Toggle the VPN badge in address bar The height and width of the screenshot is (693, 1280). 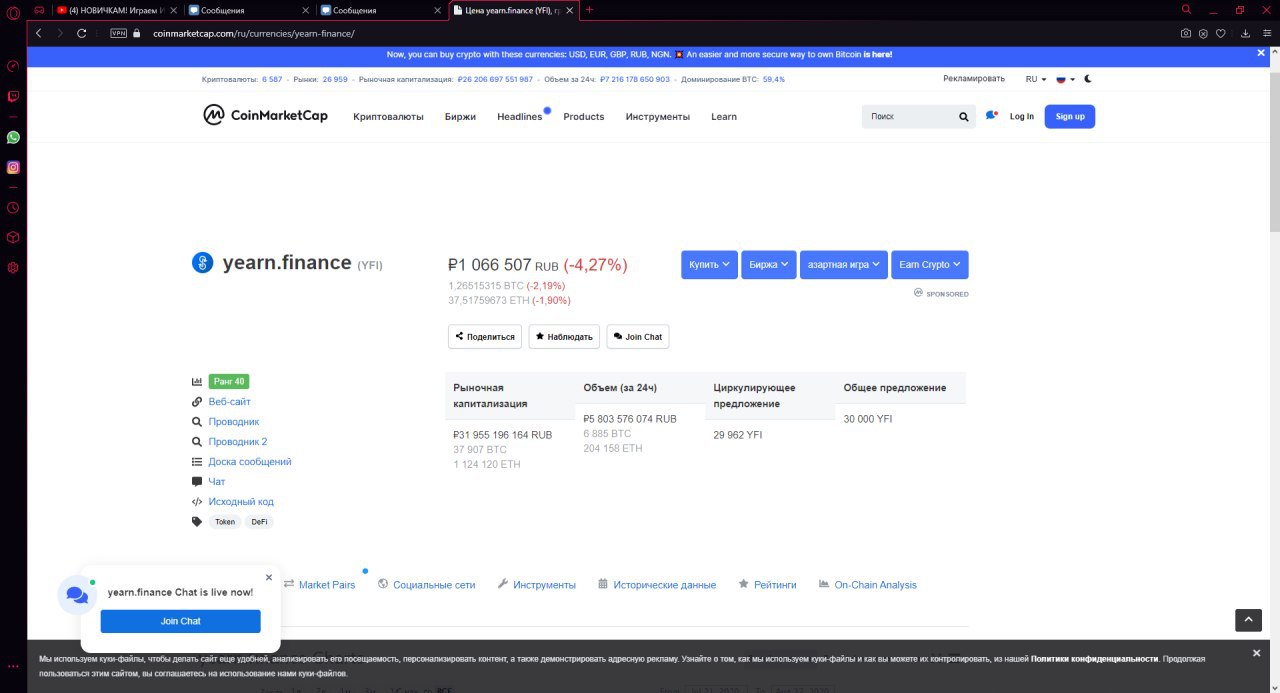pos(118,33)
